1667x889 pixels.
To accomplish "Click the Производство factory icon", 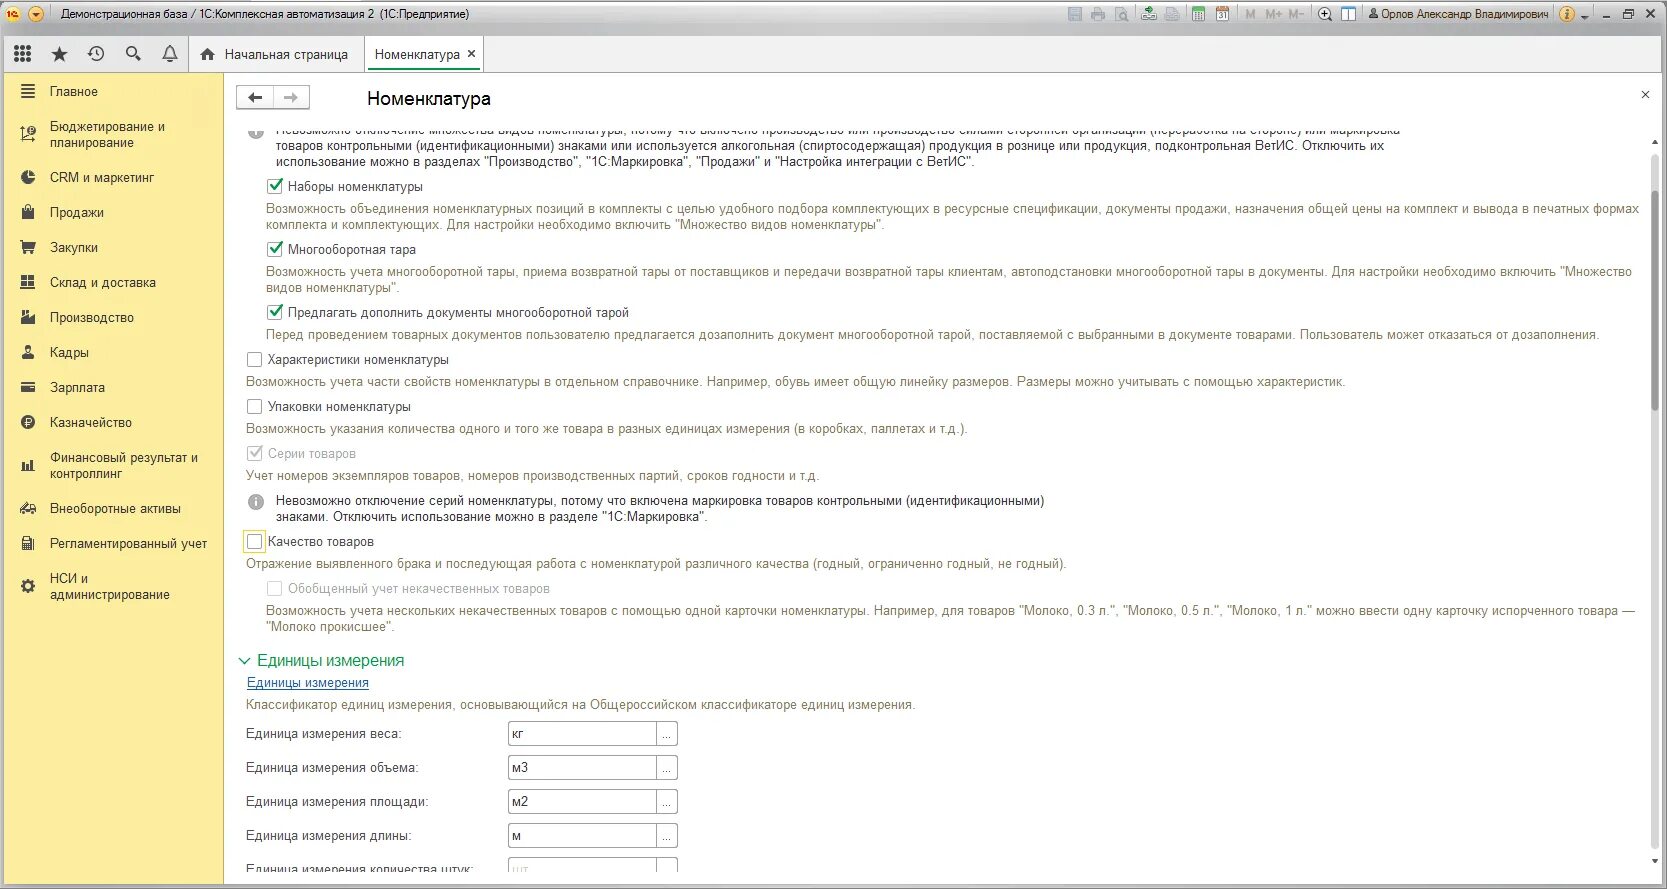I will click(x=28, y=317).
